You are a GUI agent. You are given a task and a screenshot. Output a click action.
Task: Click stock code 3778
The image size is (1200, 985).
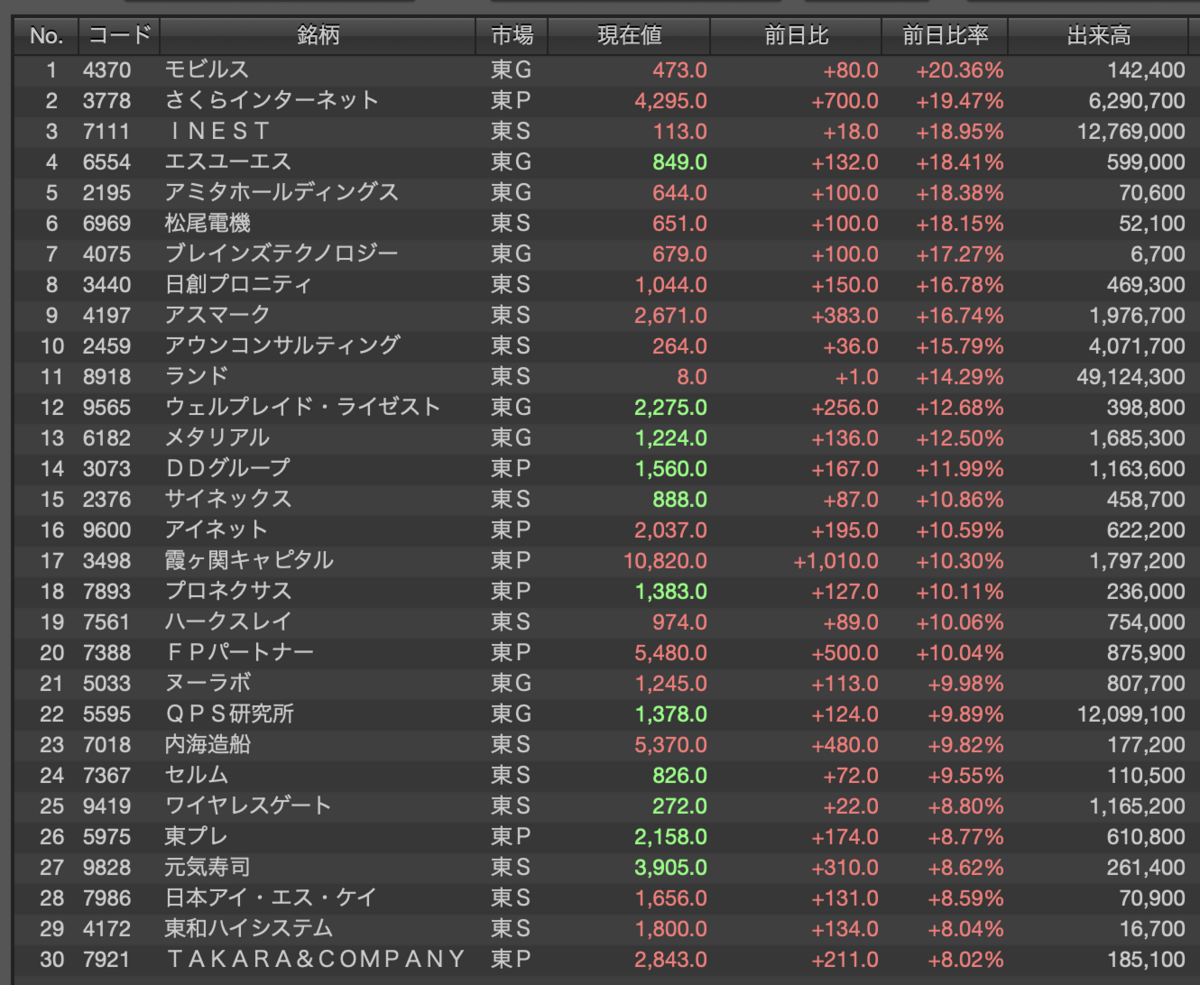[106, 101]
